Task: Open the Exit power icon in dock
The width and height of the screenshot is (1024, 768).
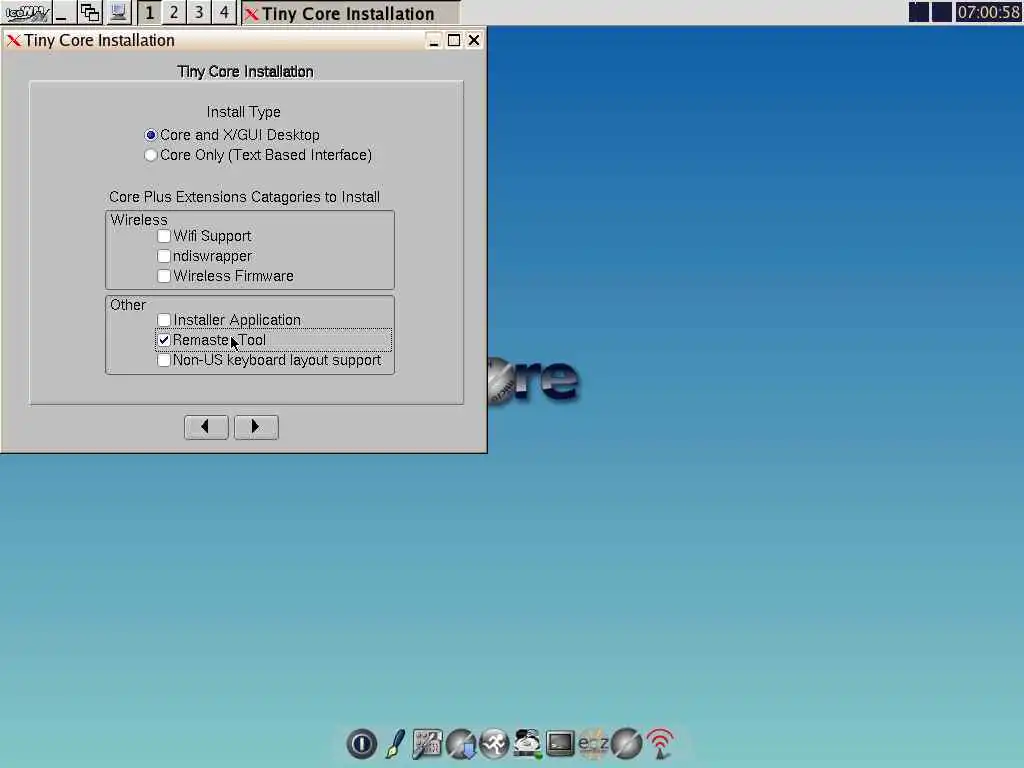Action: pos(361,743)
